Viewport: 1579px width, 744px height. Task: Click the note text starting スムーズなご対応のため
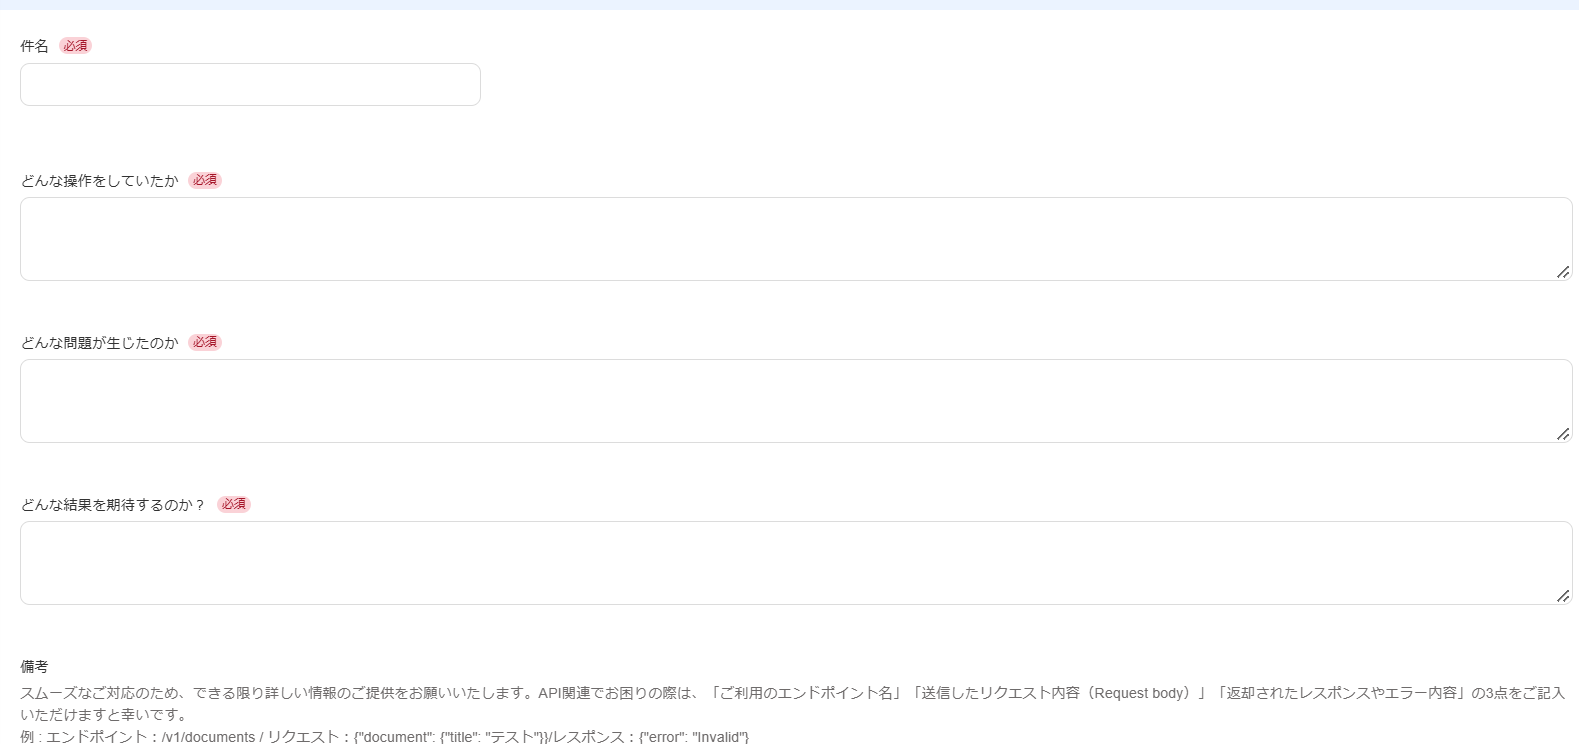click(x=792, y=704)
